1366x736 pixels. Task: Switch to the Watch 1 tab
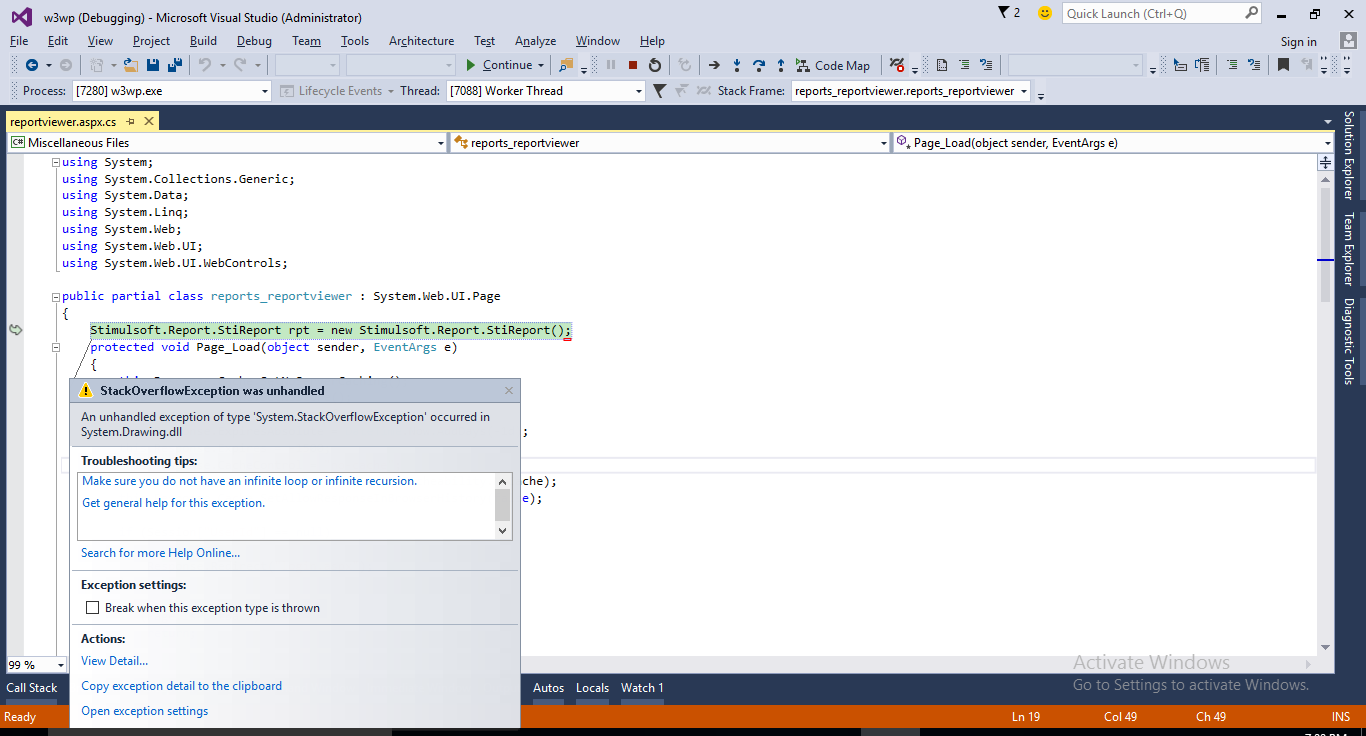point(642,688)
